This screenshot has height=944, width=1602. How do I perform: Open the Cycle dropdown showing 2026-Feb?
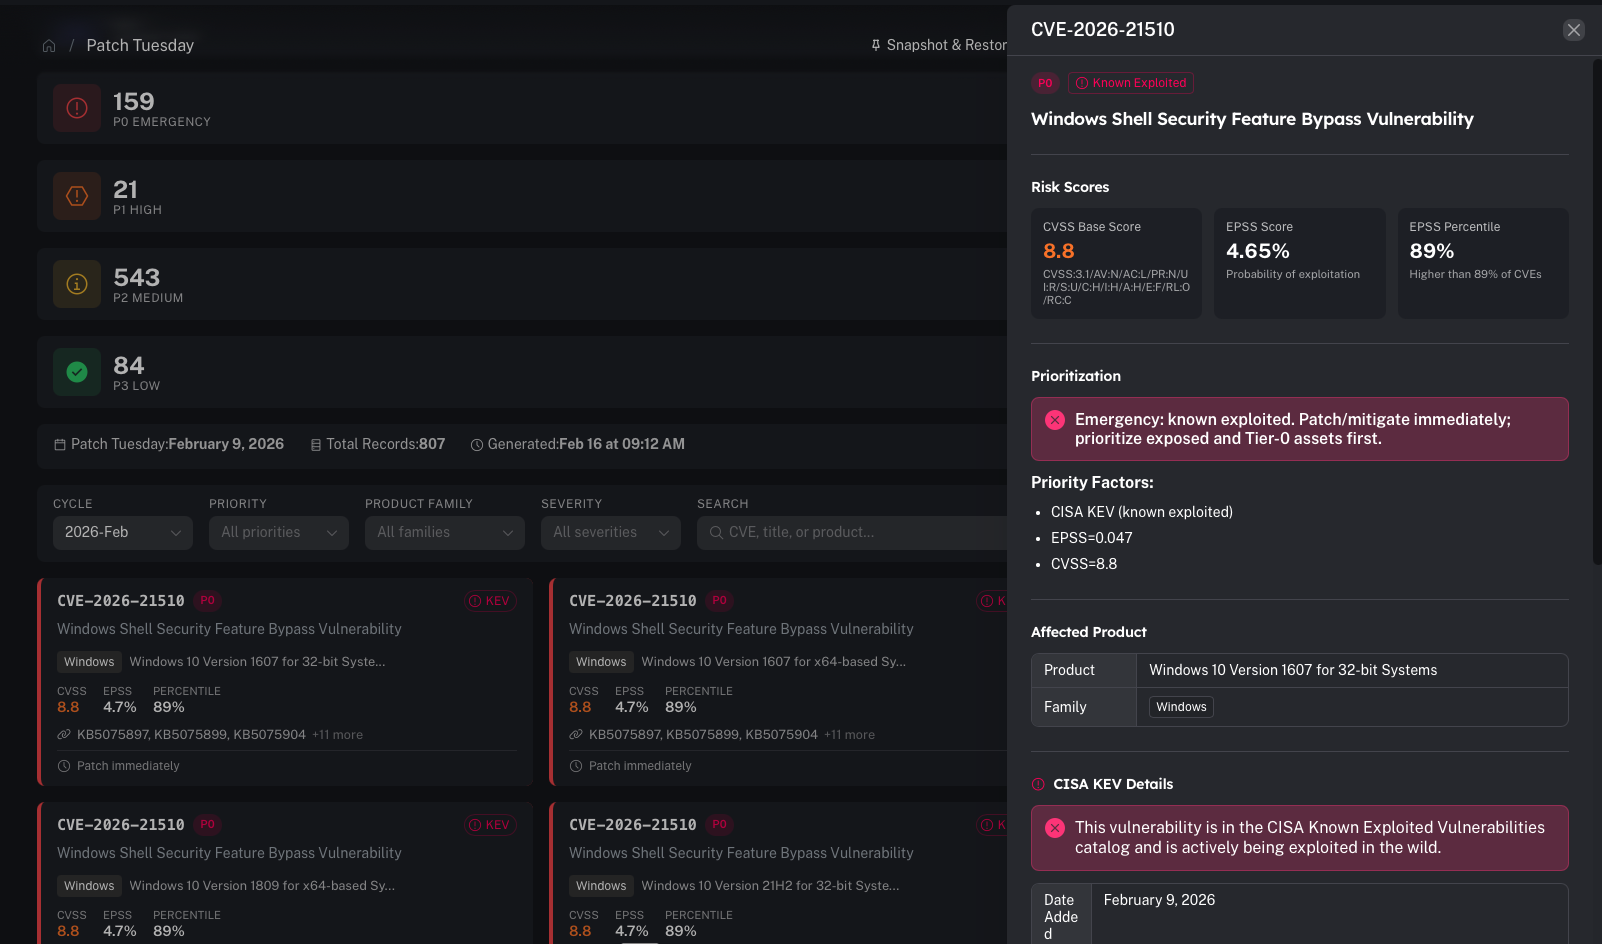(x=122, y=532)
